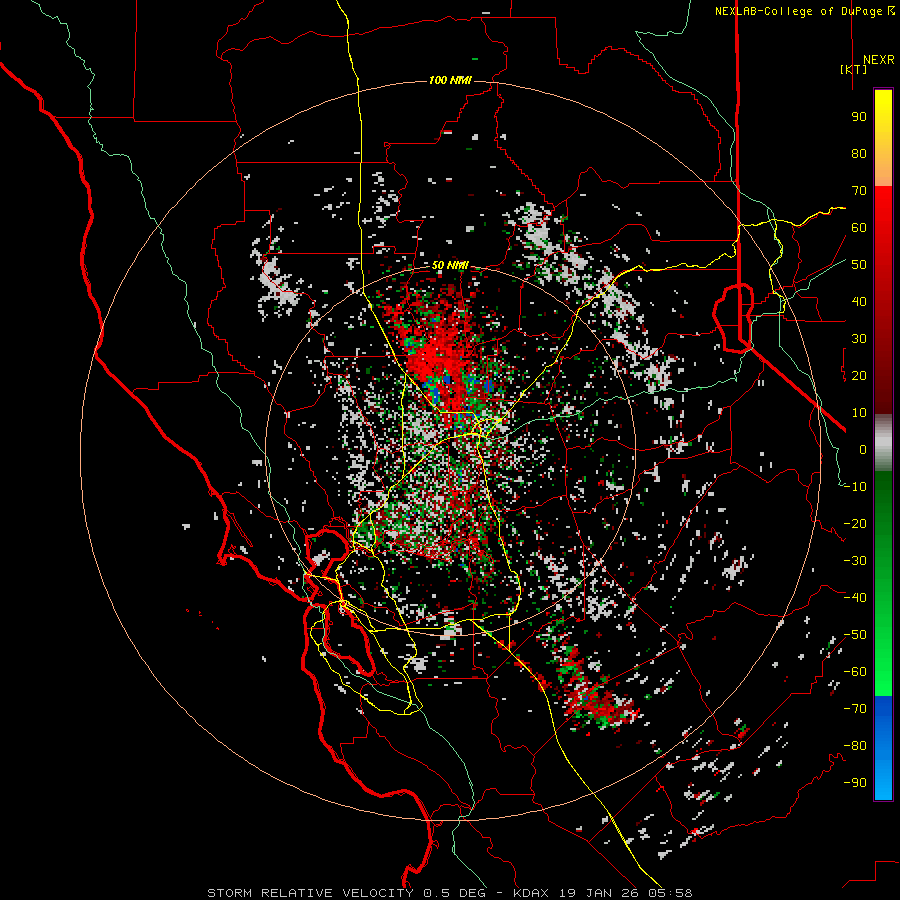
Task: Click the storm relative velocity caption text
Action: [x=450, y=893]
